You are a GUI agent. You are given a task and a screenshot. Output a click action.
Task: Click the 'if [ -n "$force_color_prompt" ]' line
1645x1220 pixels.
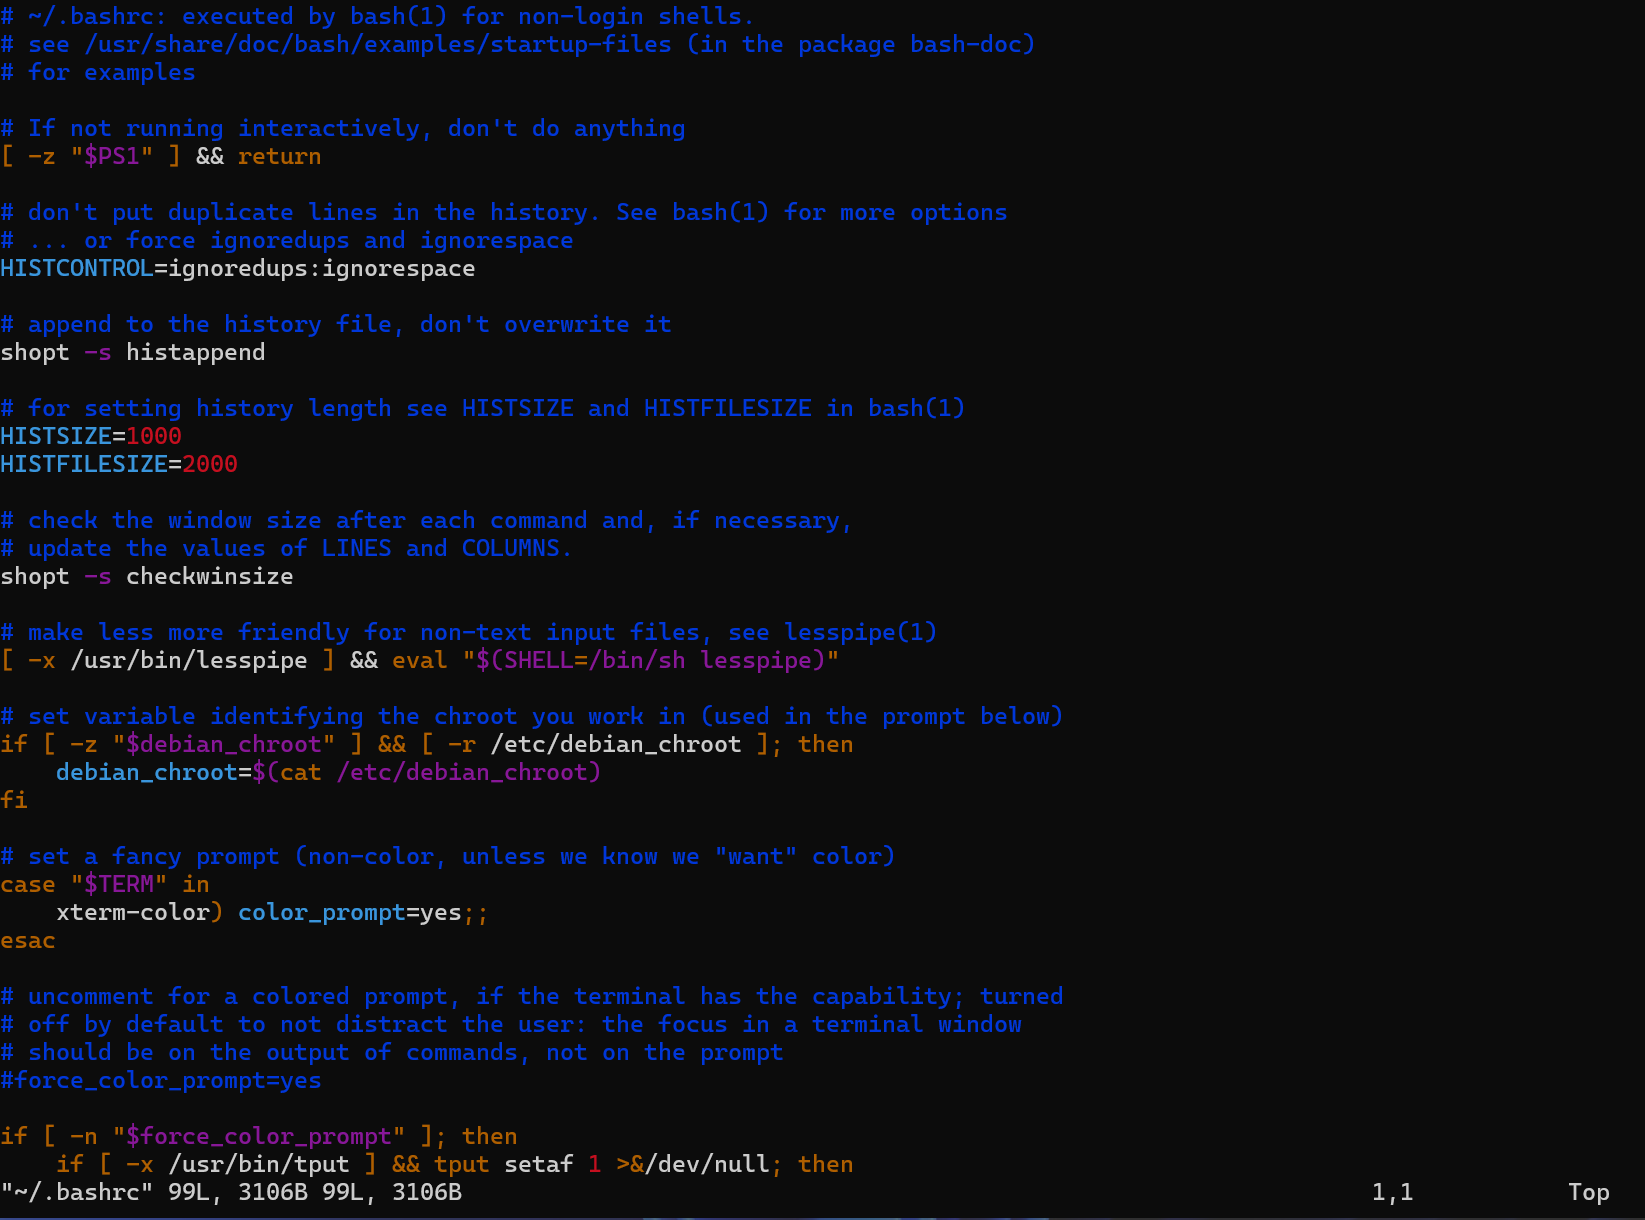259,1136
